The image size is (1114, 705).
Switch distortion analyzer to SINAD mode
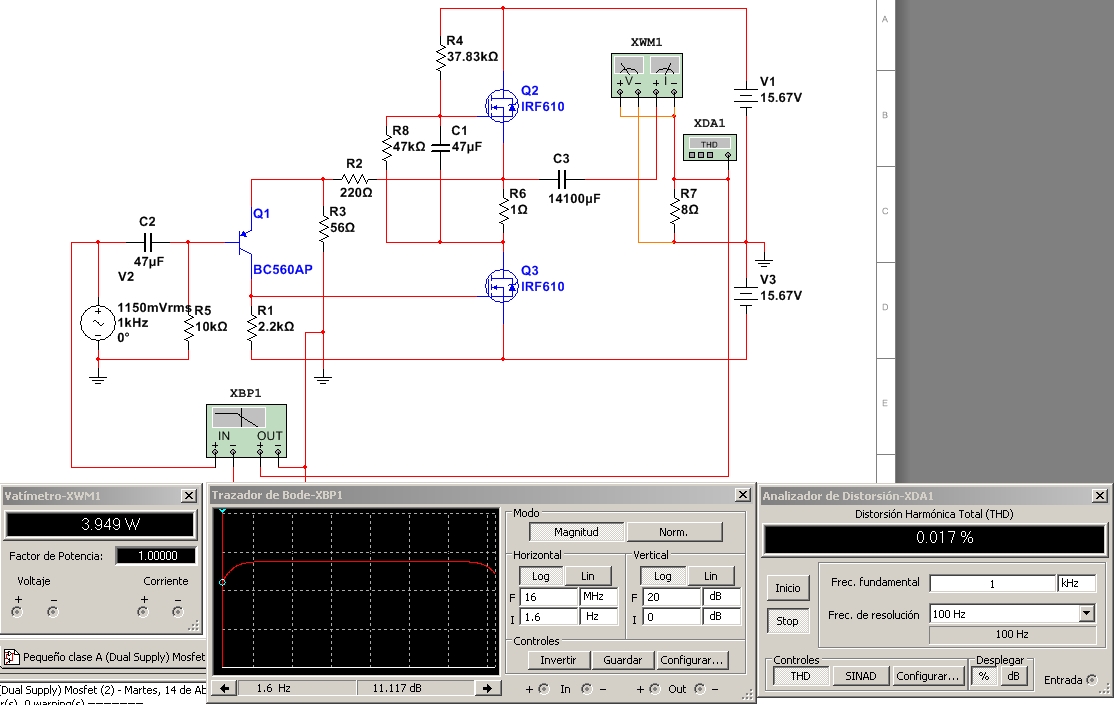860,676
